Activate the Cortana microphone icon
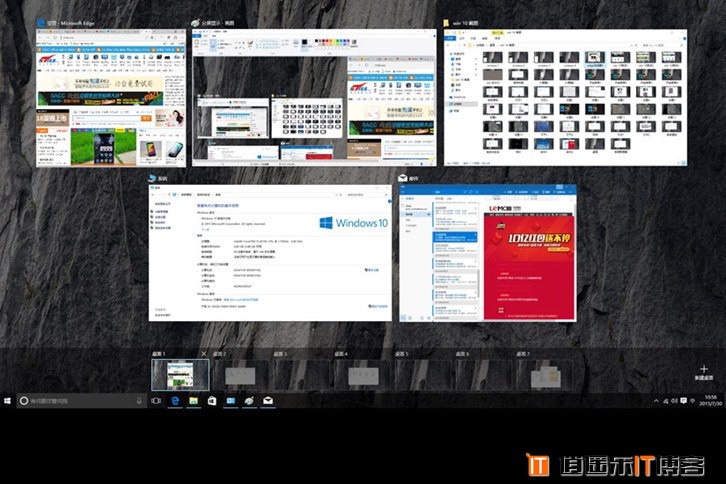 (x=139, y=401)
